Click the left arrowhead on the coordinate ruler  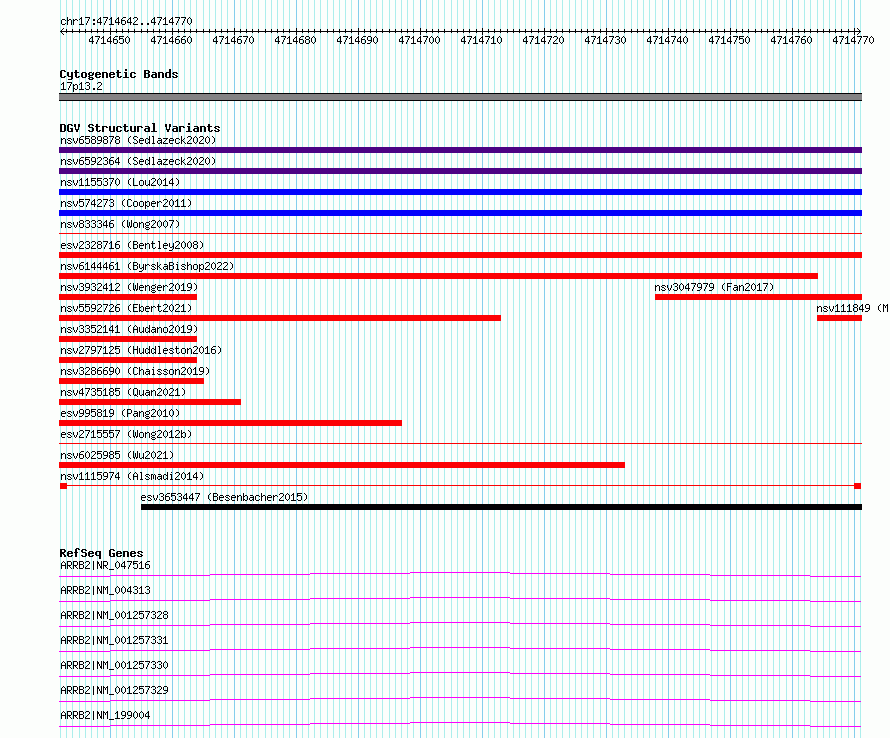pyautogui.click(x=62, y=31)
